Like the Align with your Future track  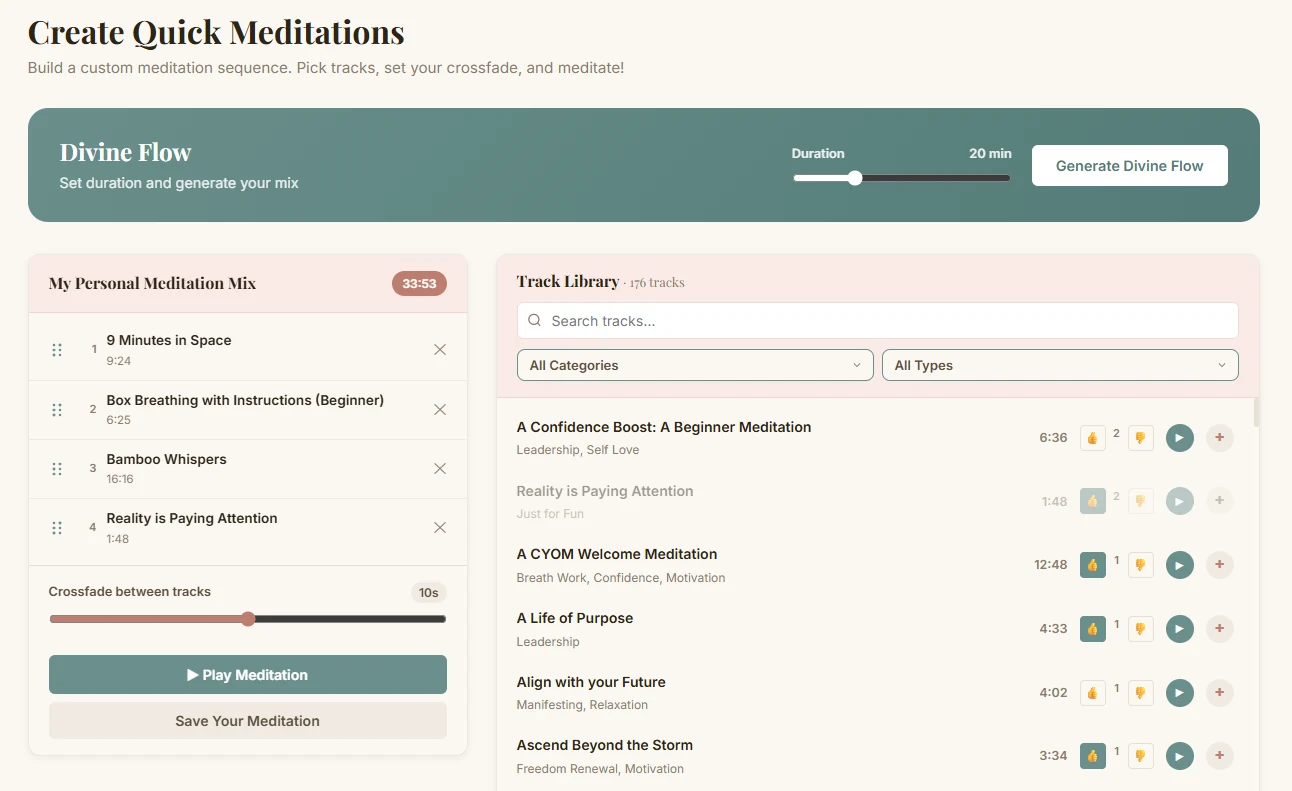pyautogui.click(x=1093, y=692)
